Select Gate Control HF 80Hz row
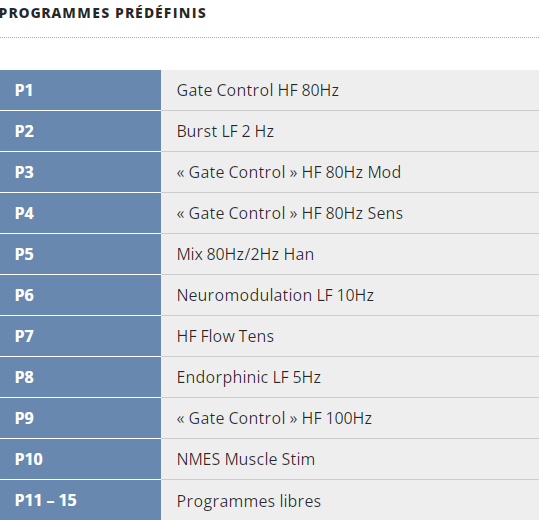 pos(350,90)
